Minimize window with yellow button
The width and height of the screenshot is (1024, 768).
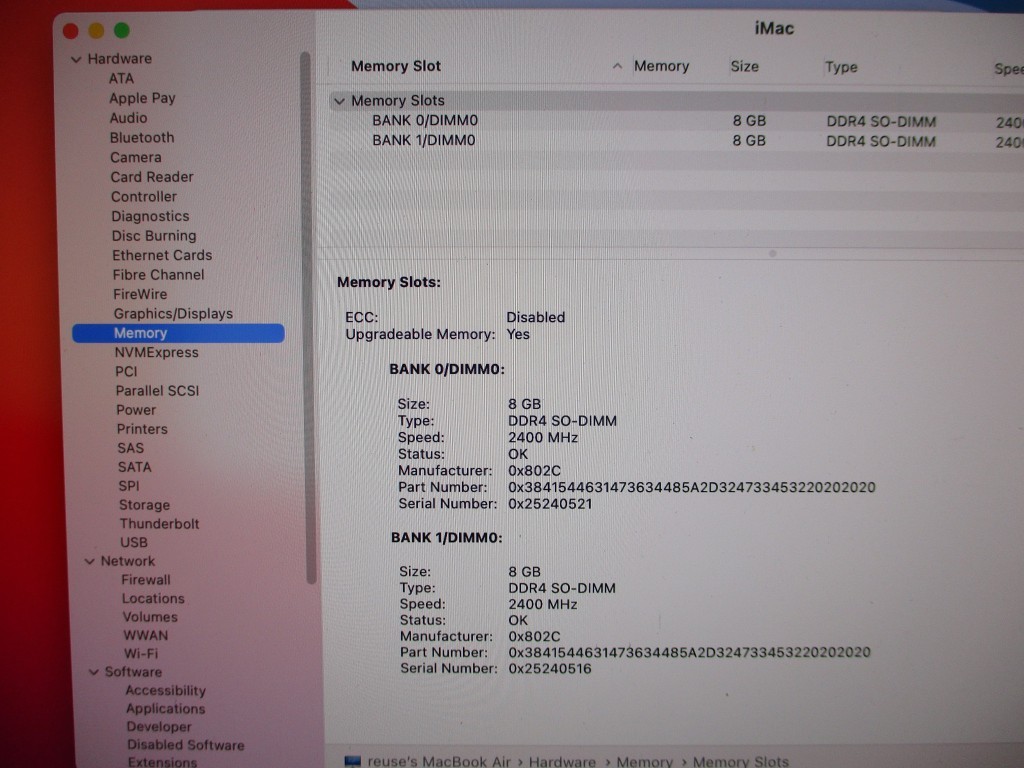(96, 31)
